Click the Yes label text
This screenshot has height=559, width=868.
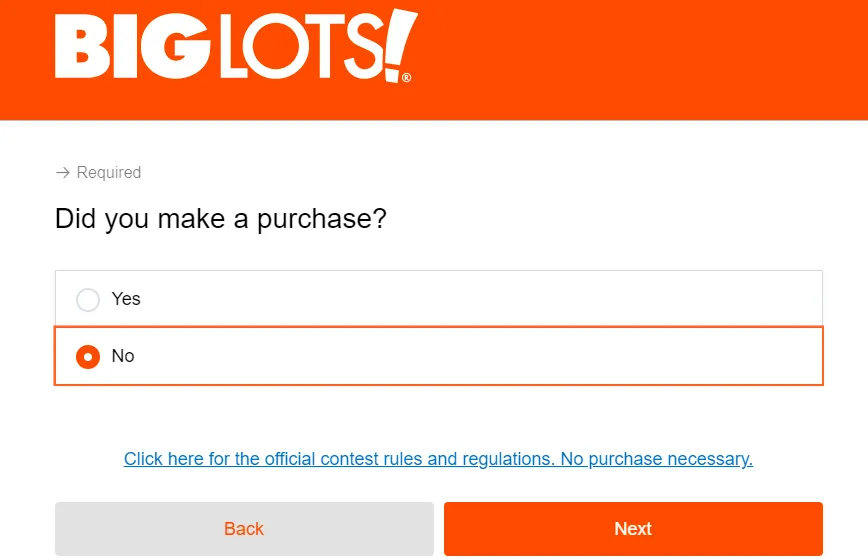click(126, 299)
